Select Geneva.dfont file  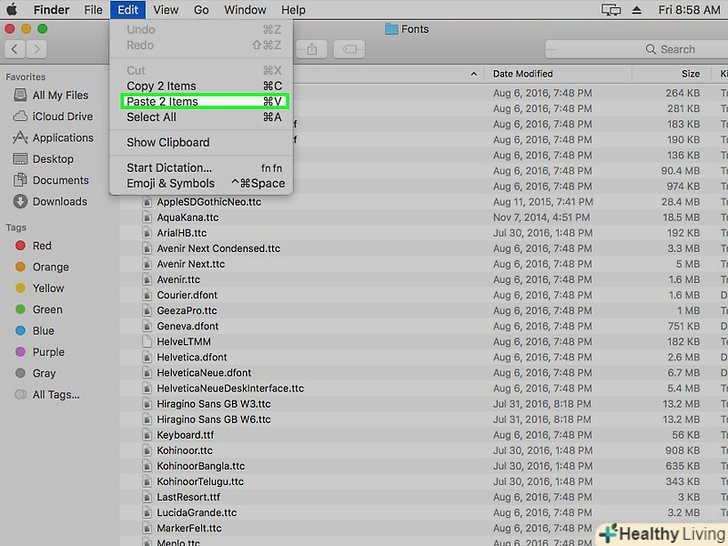188,326
